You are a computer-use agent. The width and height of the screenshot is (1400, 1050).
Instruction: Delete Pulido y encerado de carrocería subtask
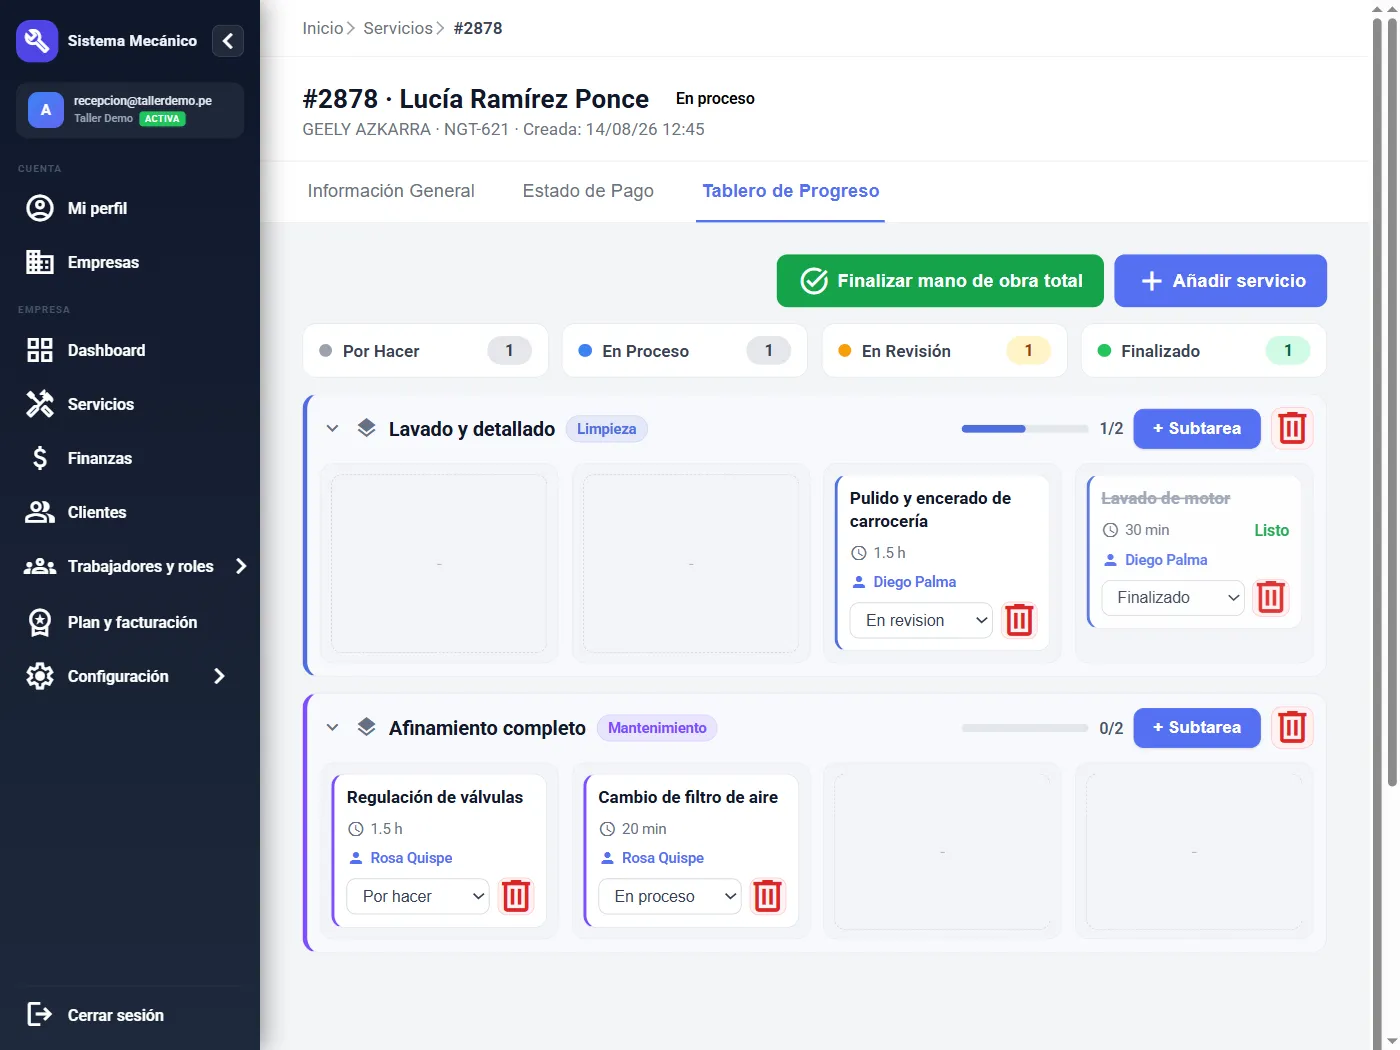[1019, 620]
